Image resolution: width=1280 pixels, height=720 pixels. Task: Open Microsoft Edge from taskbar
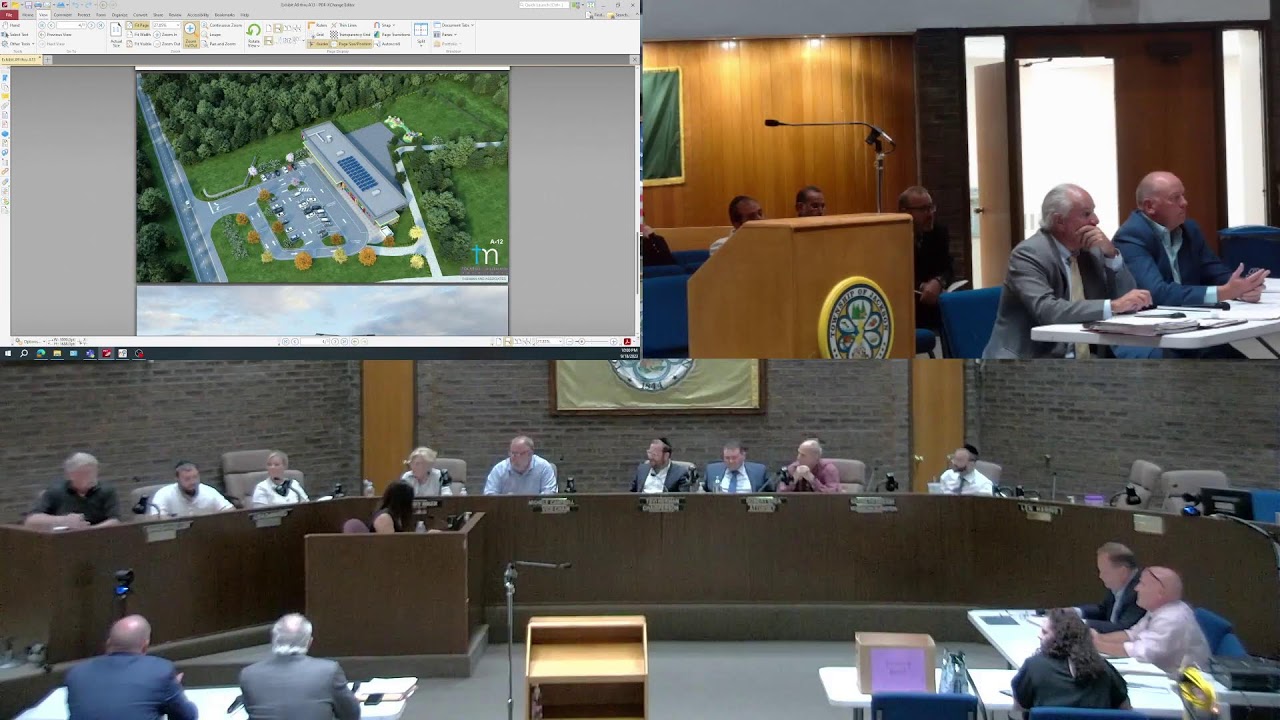coord(40,353)
